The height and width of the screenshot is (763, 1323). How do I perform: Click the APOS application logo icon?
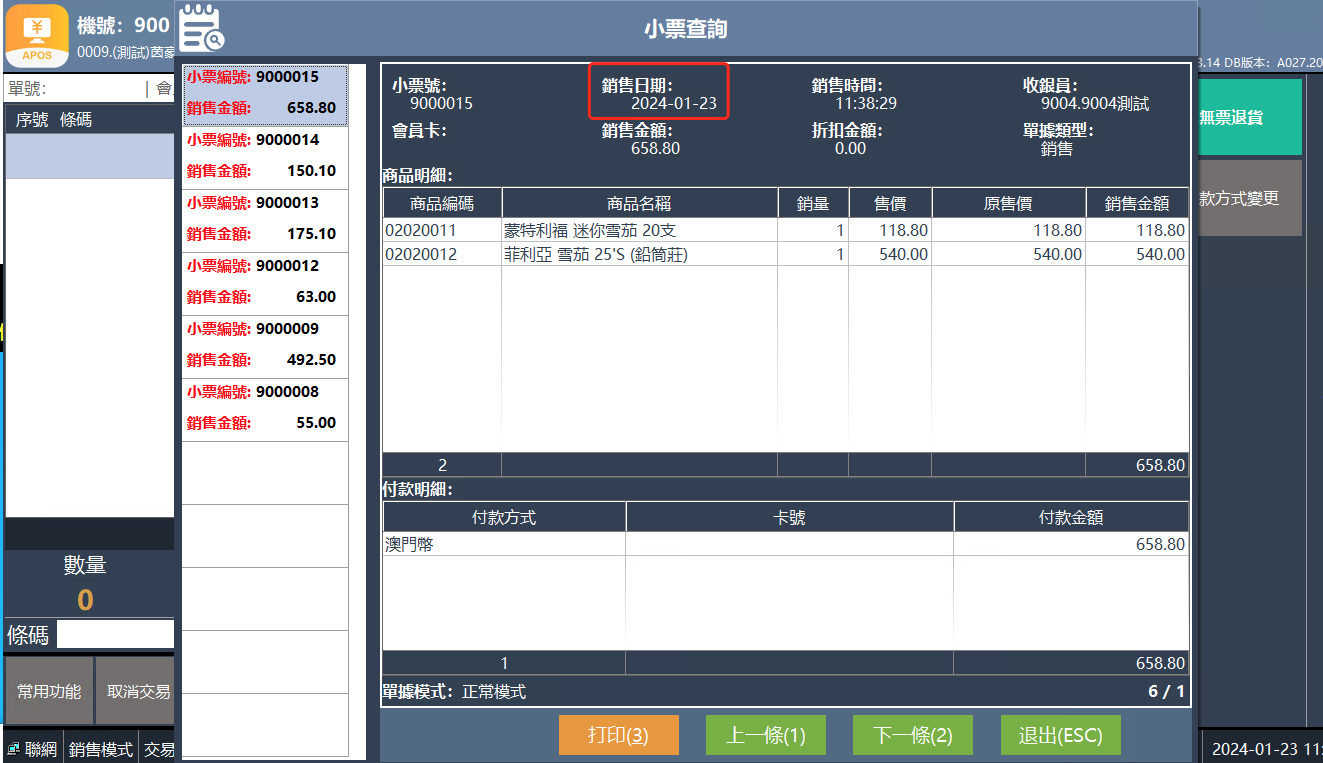pyautogui.click(x=37, y=35)
